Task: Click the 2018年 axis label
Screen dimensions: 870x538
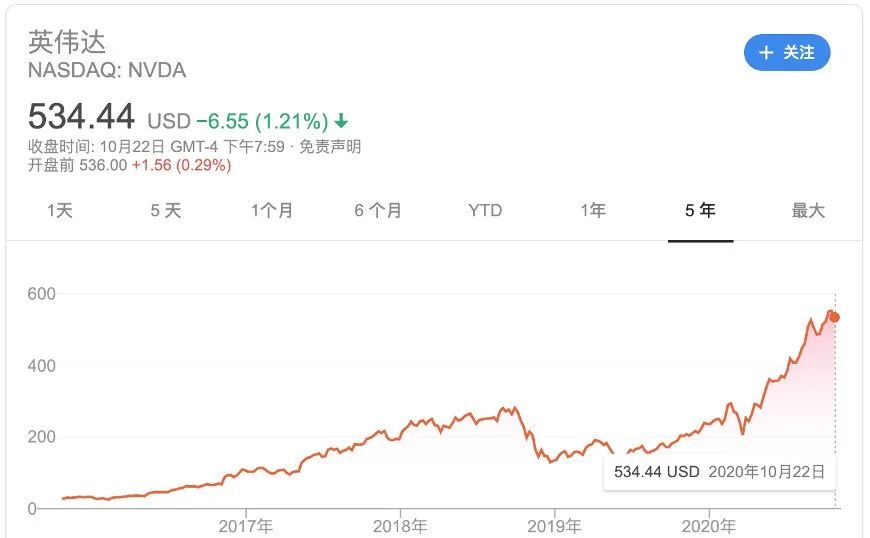Action: tap(400, 526)
